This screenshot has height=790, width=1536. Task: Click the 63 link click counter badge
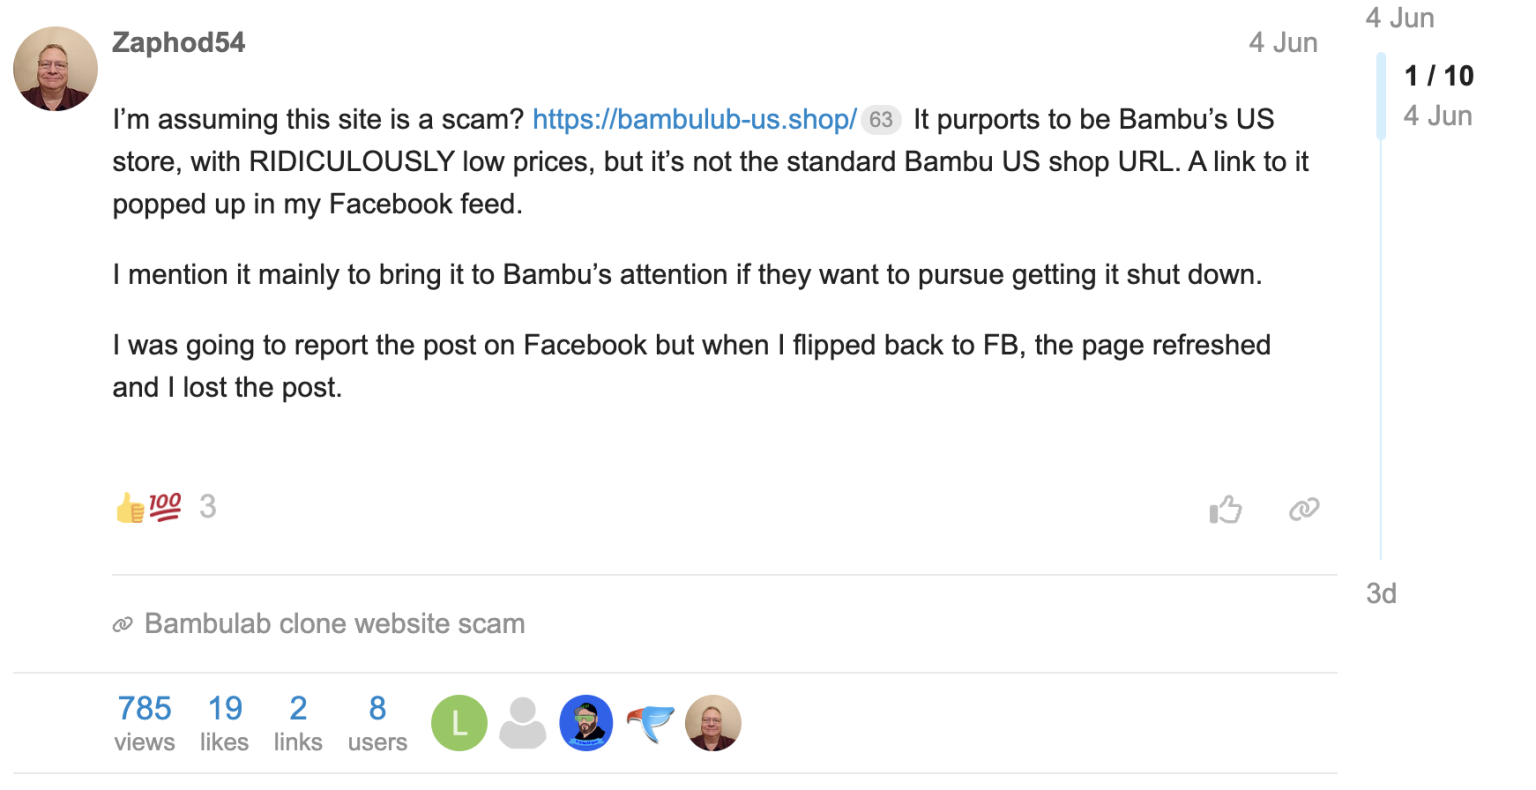(x=880, y=120)
